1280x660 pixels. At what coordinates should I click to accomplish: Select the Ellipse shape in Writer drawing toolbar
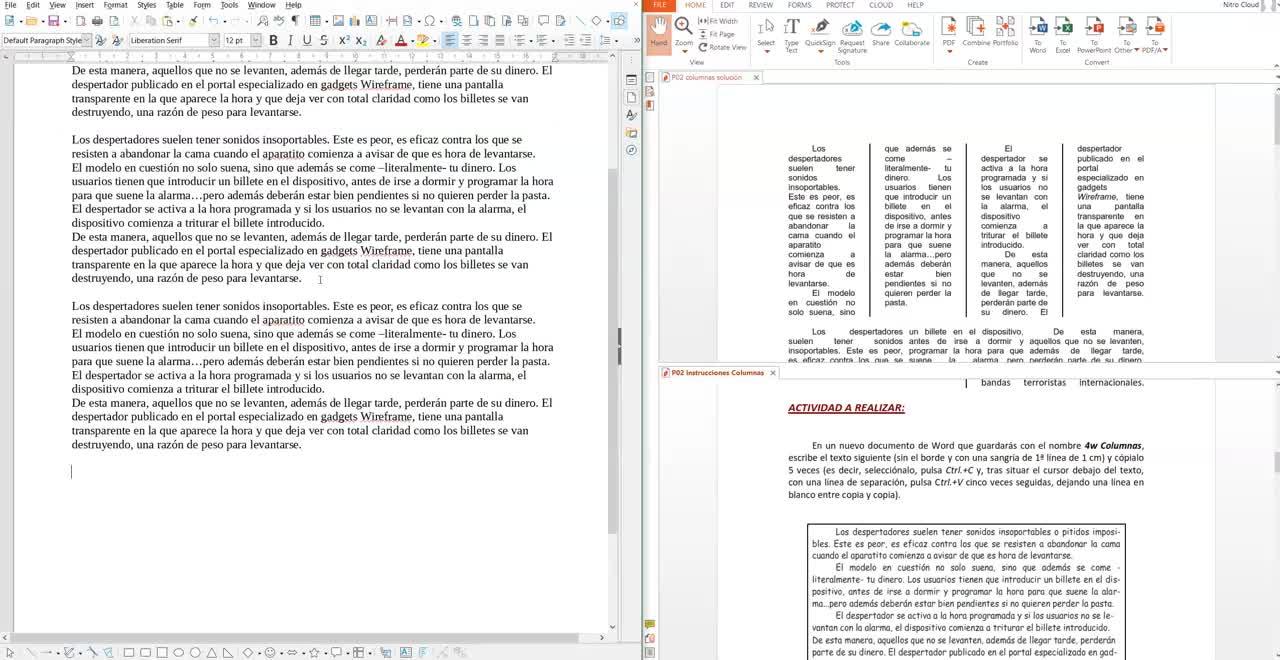coord(178,653)
